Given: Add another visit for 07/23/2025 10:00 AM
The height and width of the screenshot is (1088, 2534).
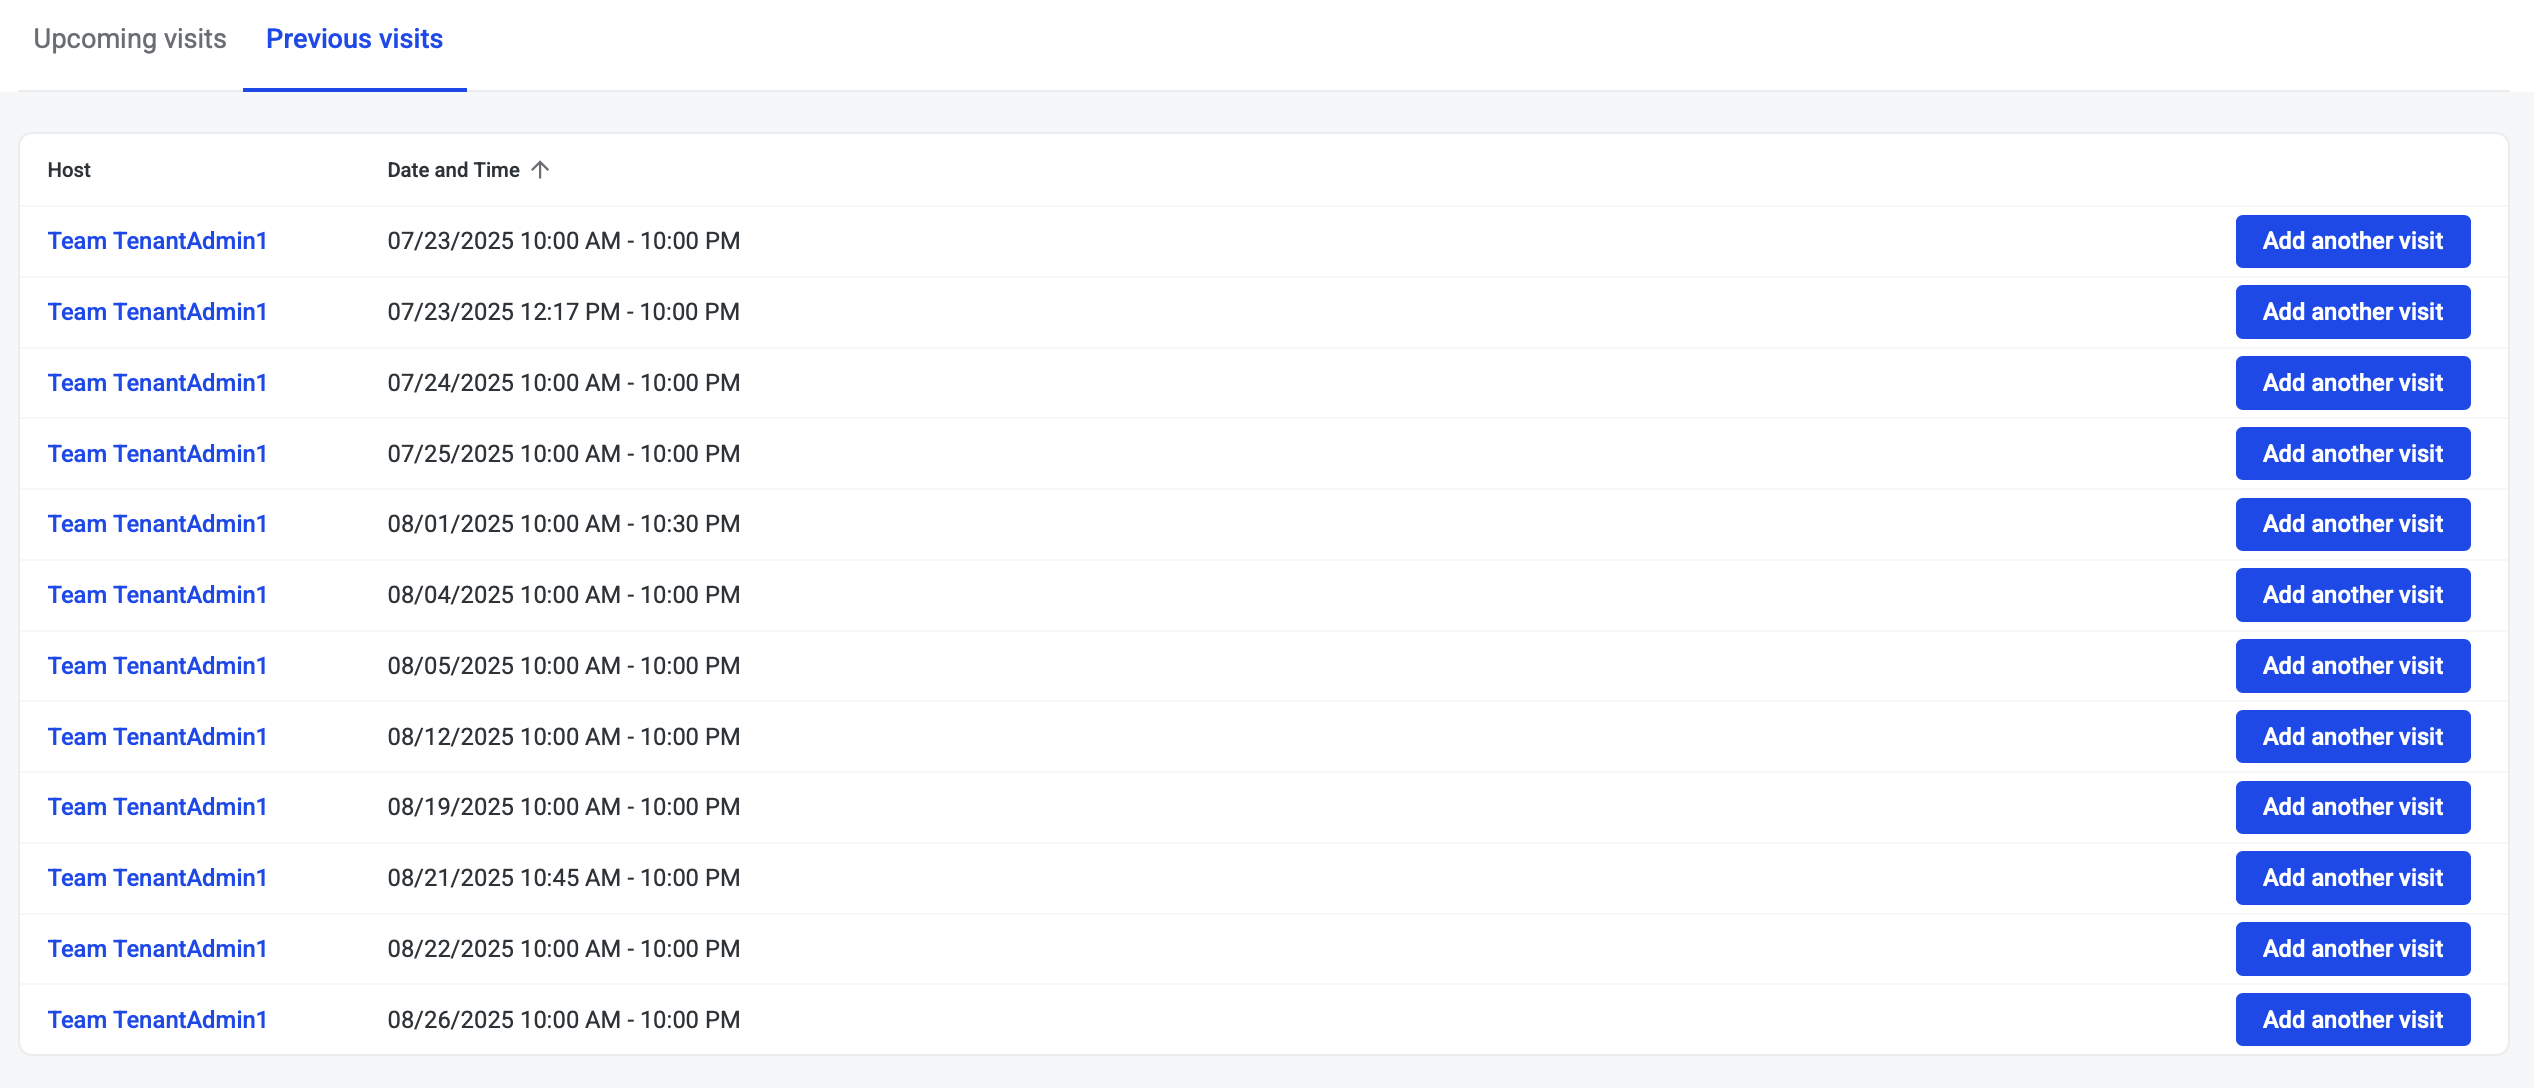Looking at the screenshot, I should click(x=2352, y=241).
